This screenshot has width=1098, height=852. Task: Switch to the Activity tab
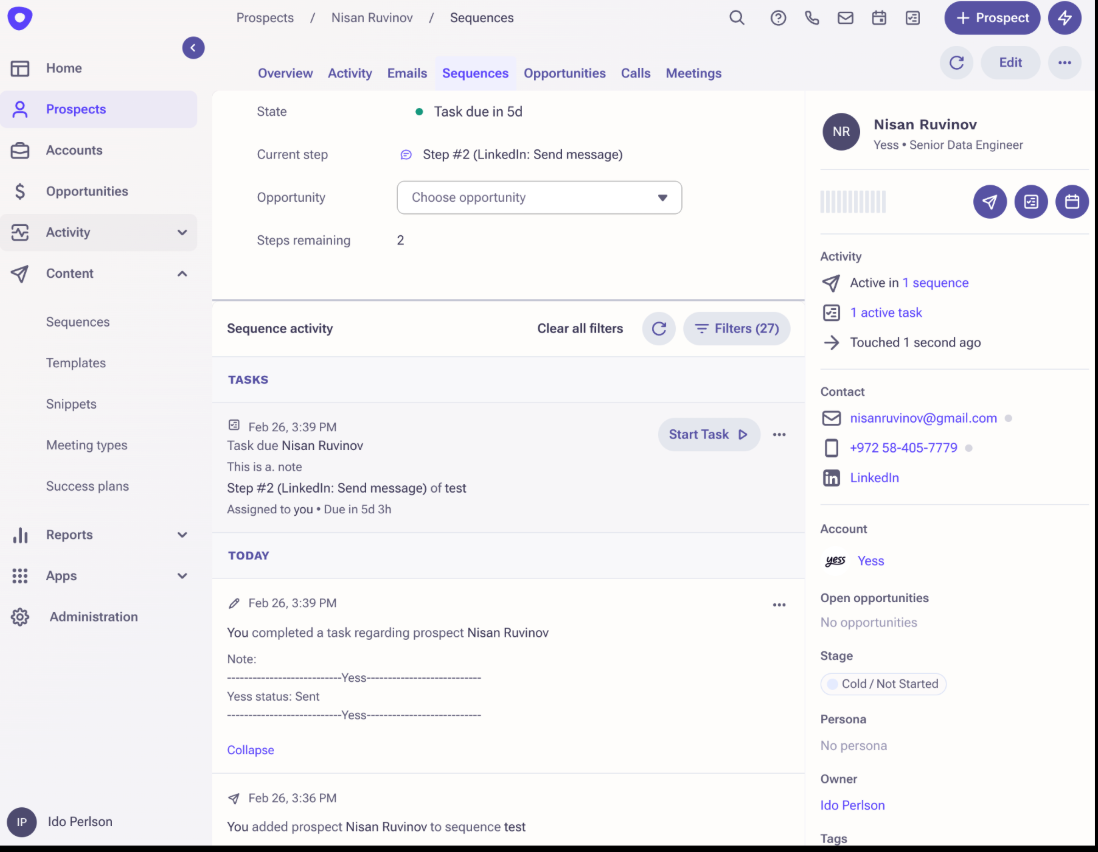coord(349,74)
